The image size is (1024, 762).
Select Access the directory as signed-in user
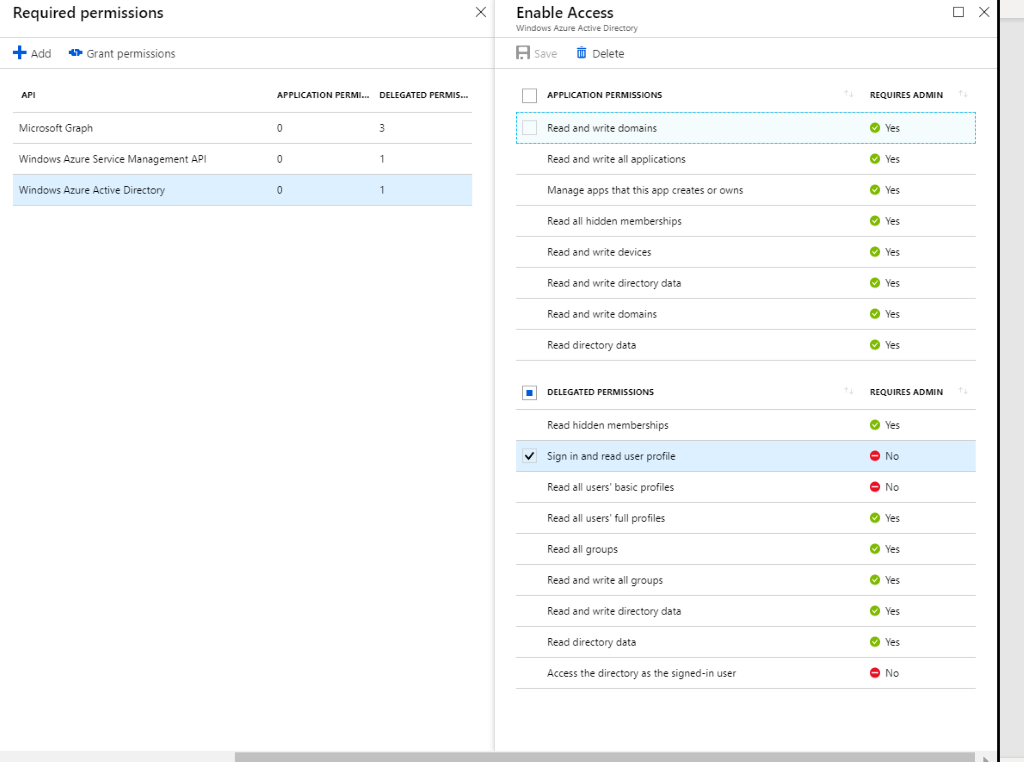pyautogui.click(x=746, y=673)
